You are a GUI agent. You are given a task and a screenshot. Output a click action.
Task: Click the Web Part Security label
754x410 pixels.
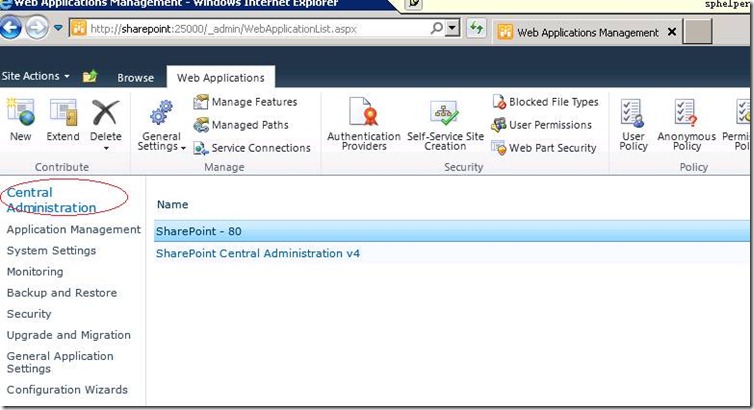553,148
